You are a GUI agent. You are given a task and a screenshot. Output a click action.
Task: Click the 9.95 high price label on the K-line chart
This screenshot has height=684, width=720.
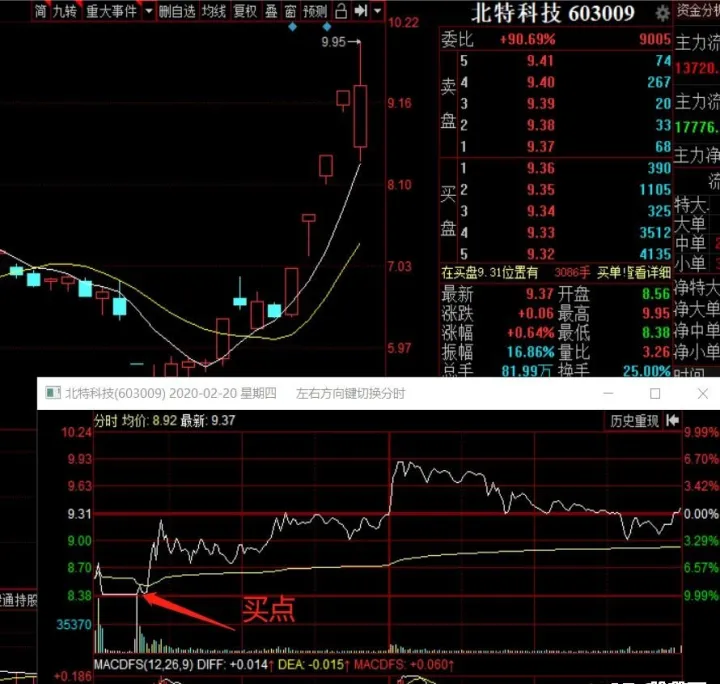(333, 42)
